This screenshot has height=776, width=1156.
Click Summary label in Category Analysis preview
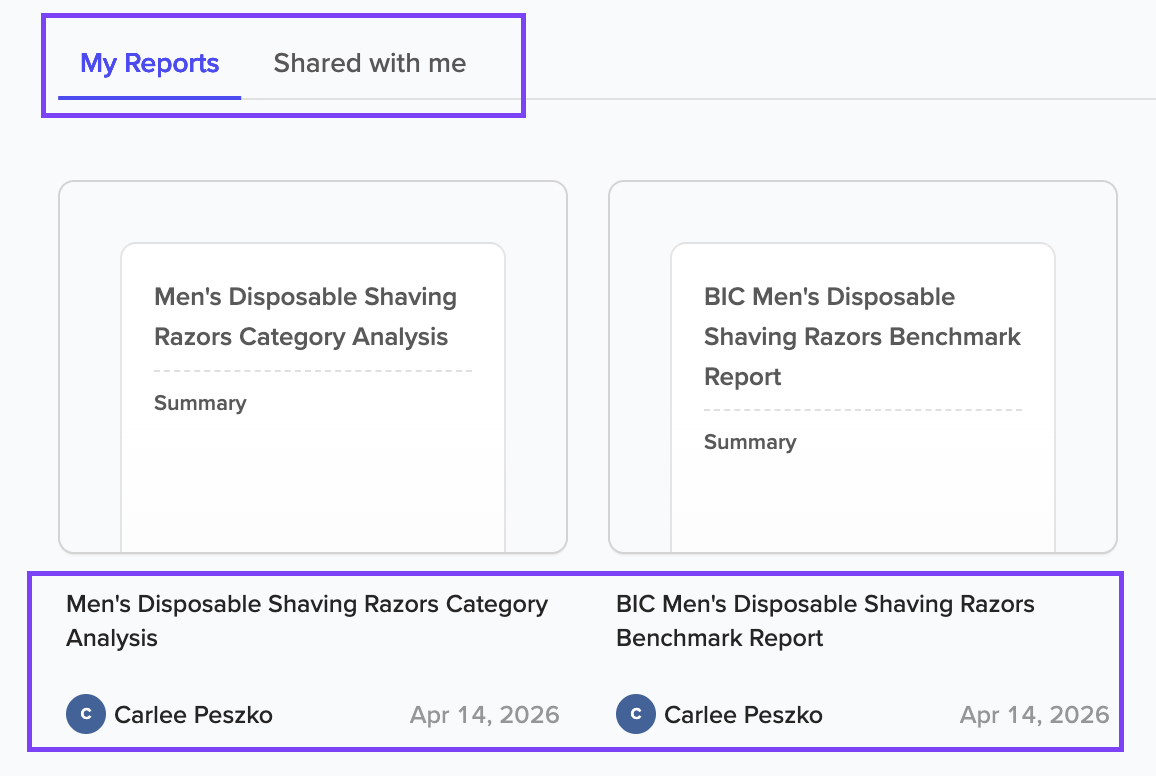[201, 403]
